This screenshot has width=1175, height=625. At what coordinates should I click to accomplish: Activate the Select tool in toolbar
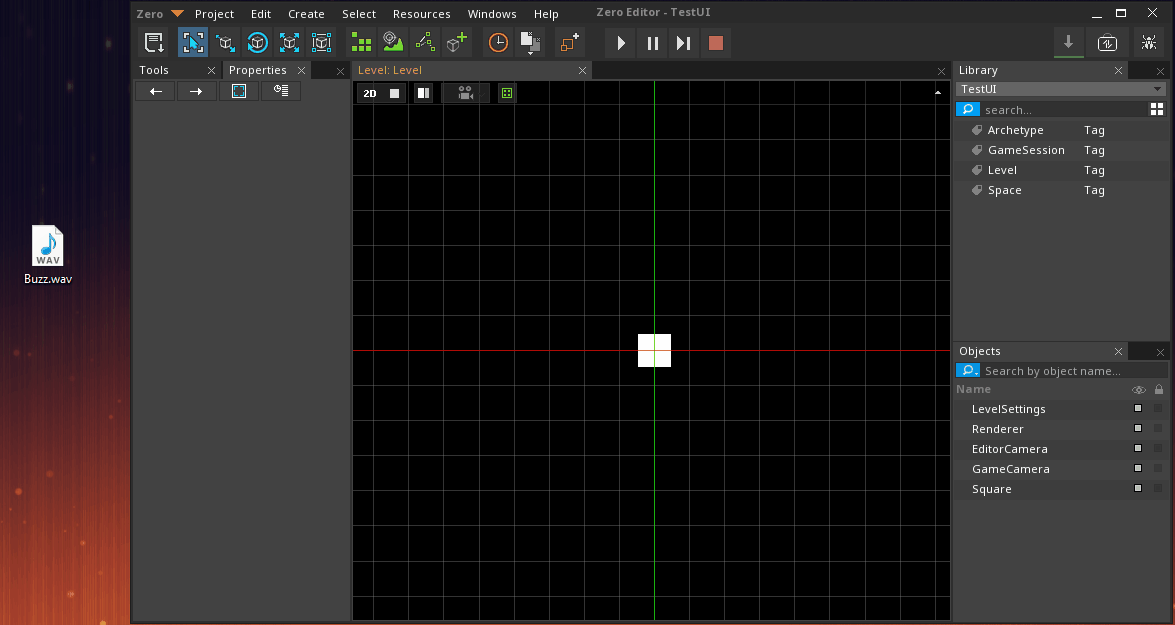pyautogui.click(x=193, y=43)
